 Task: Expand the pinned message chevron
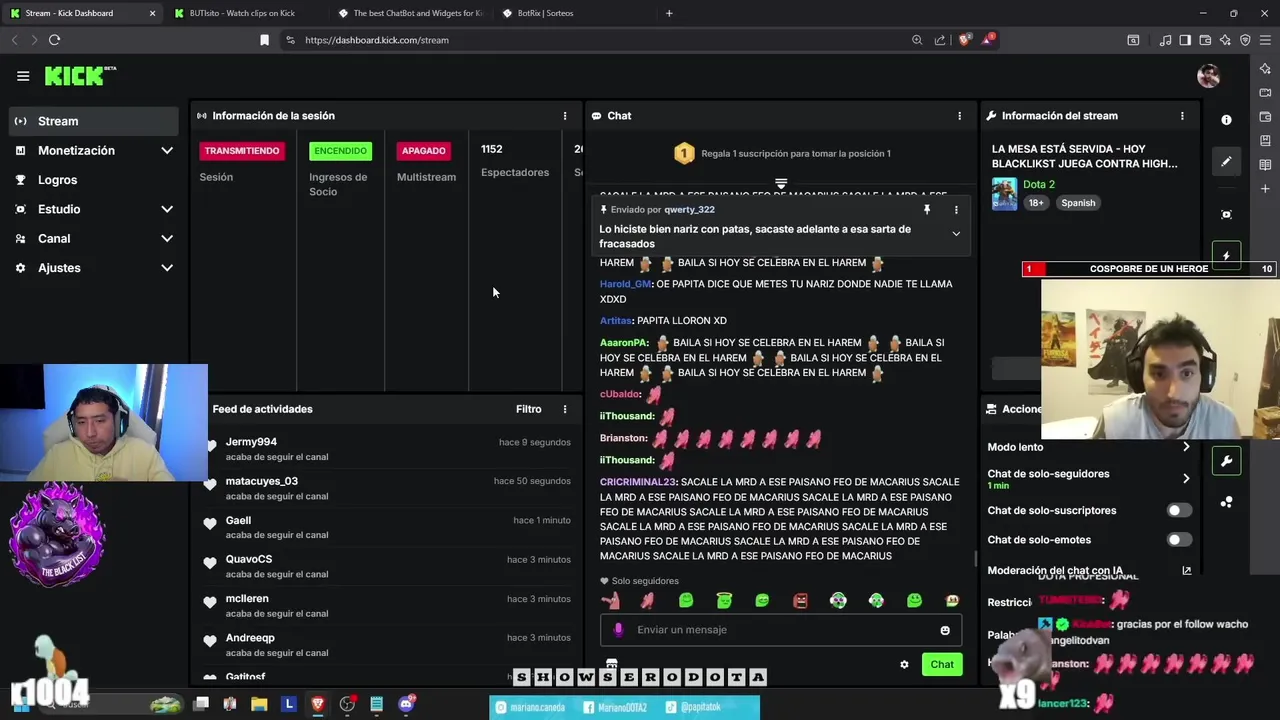click(x=956, y=234)
